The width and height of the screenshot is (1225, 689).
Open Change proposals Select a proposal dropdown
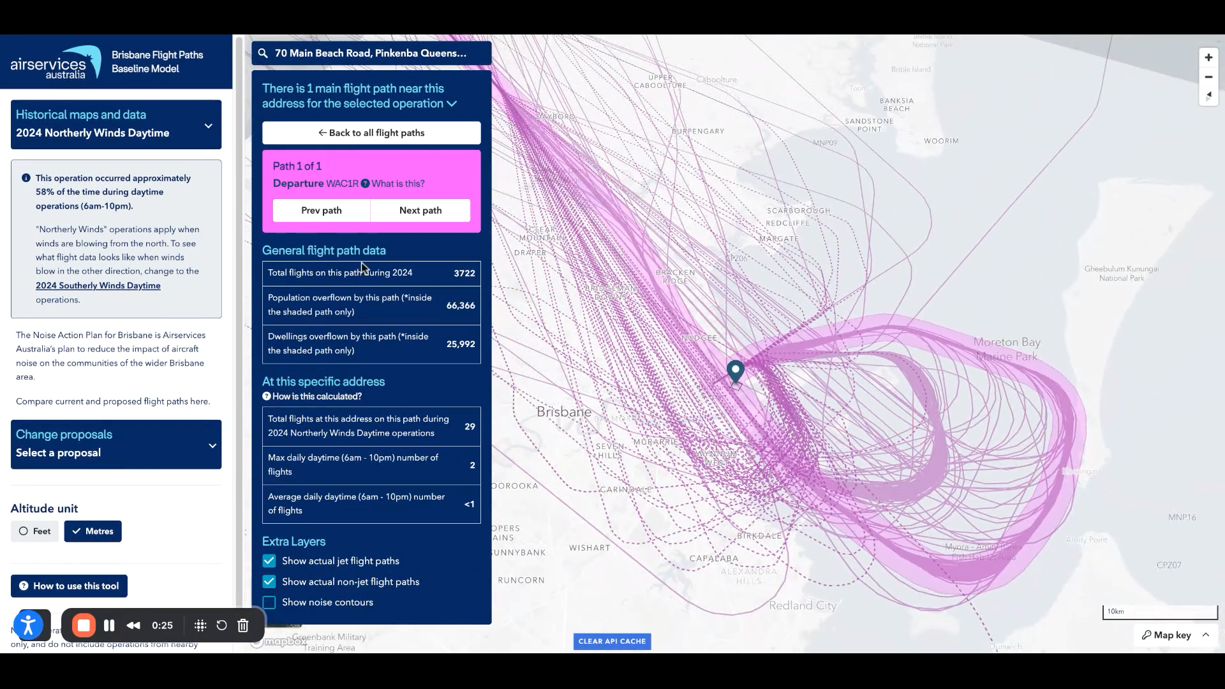click(x=116, y=444)
